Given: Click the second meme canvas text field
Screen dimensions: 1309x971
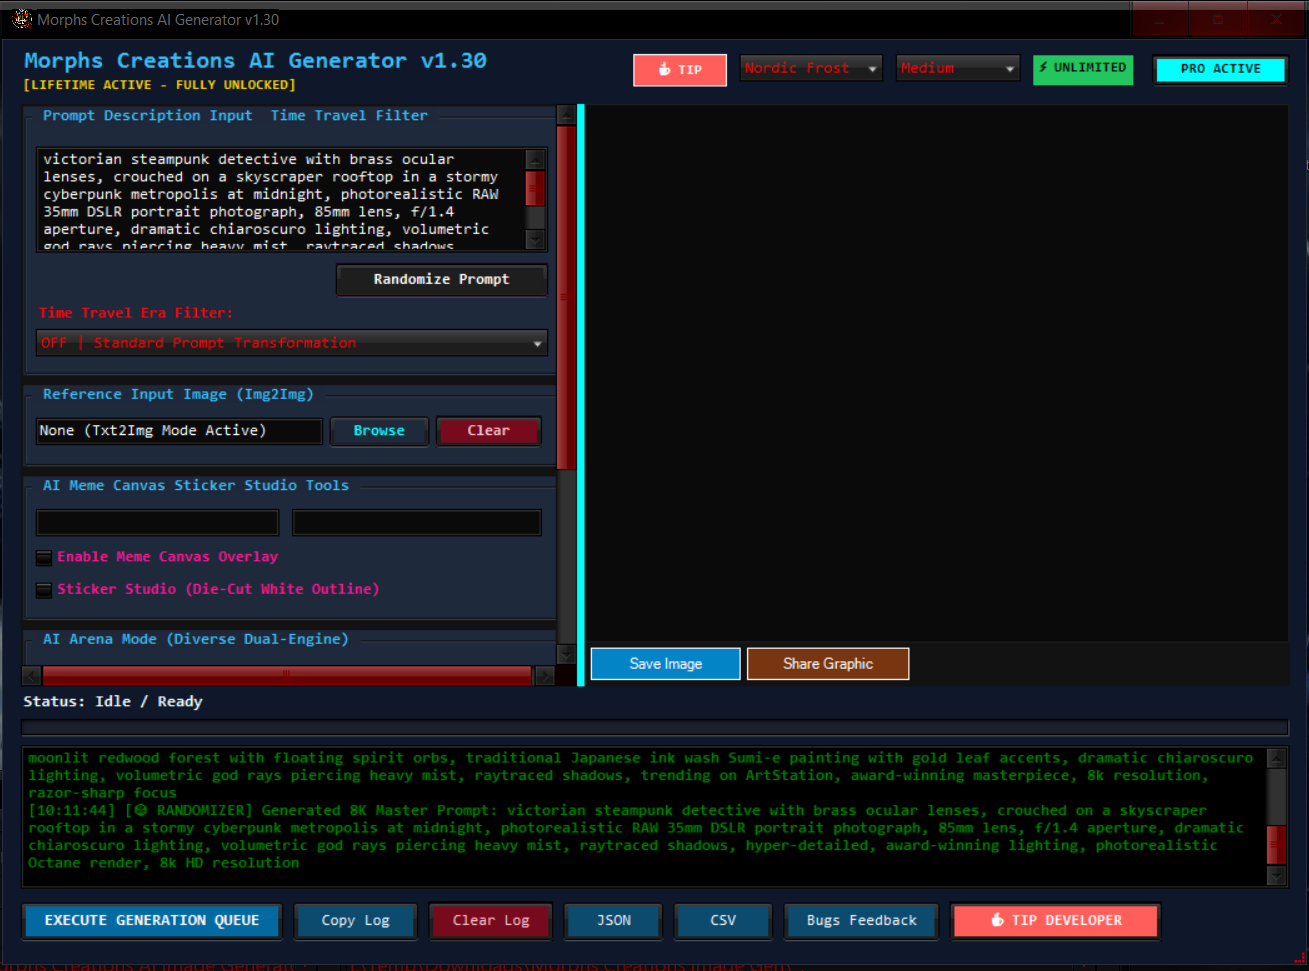Looking at the screenshot, I should (417, 522).
